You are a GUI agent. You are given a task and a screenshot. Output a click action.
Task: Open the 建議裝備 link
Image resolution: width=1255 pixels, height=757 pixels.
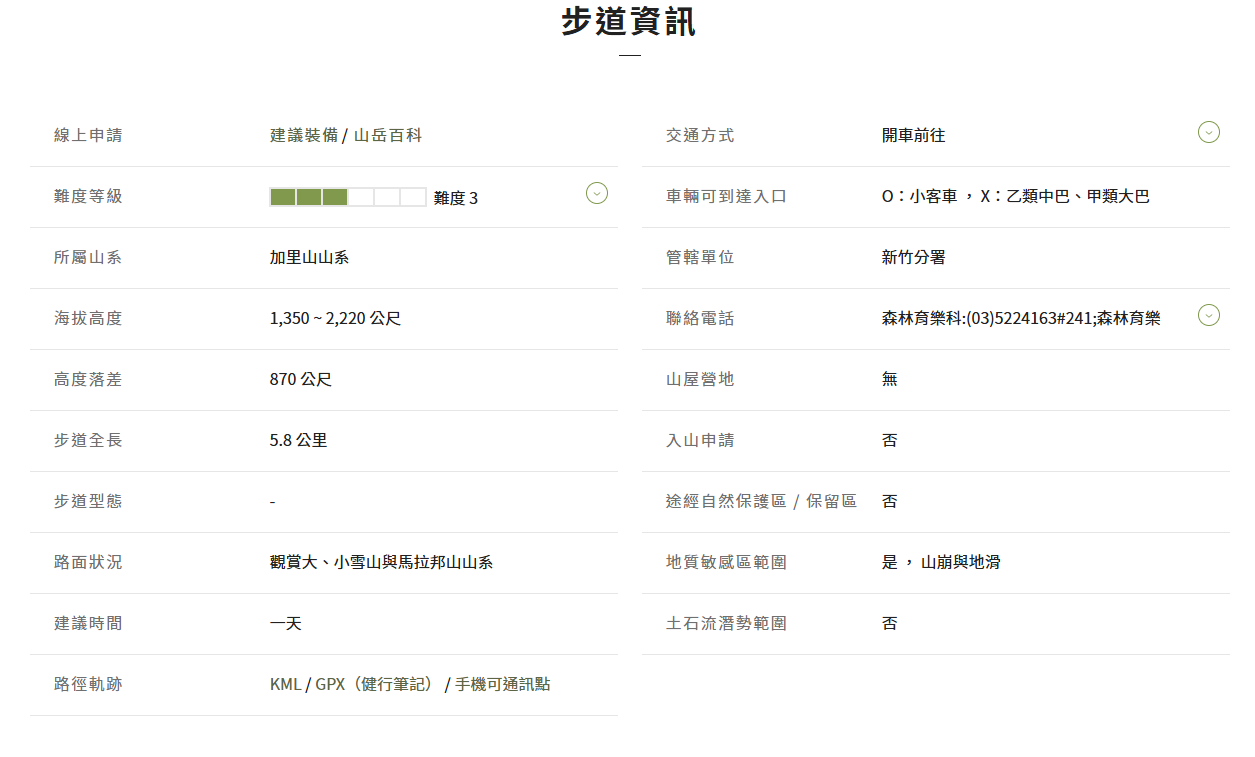304,135
